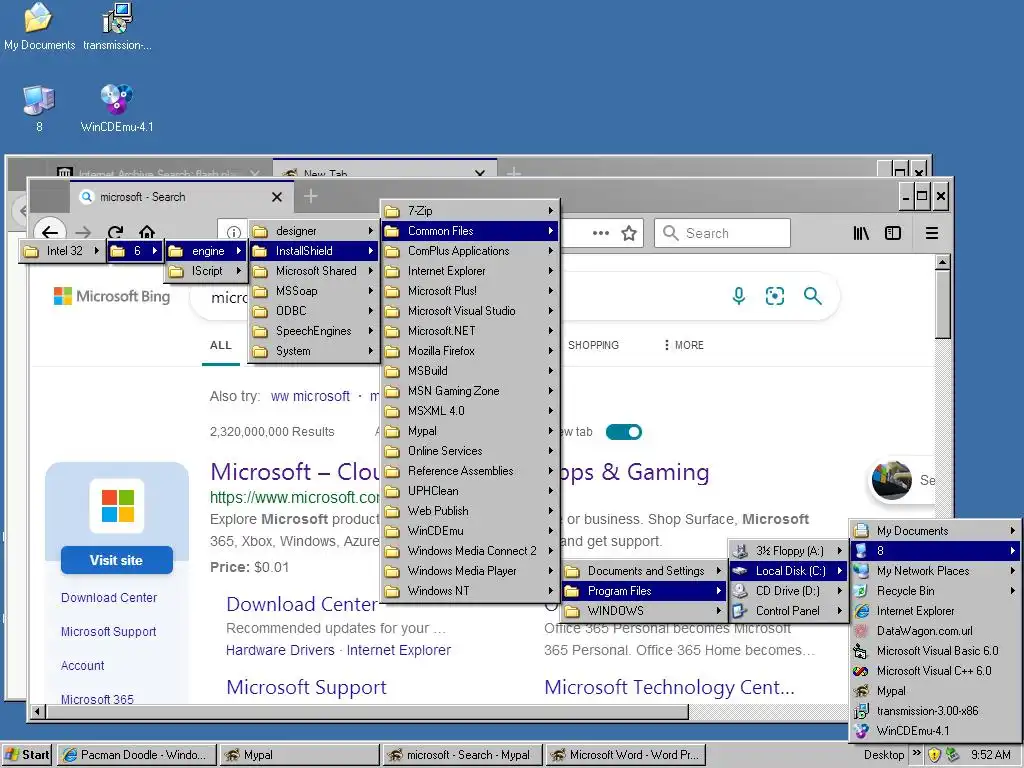Expand the WINDOWS folder submenu
The image size is (1024, 768).
pos(644,611)
